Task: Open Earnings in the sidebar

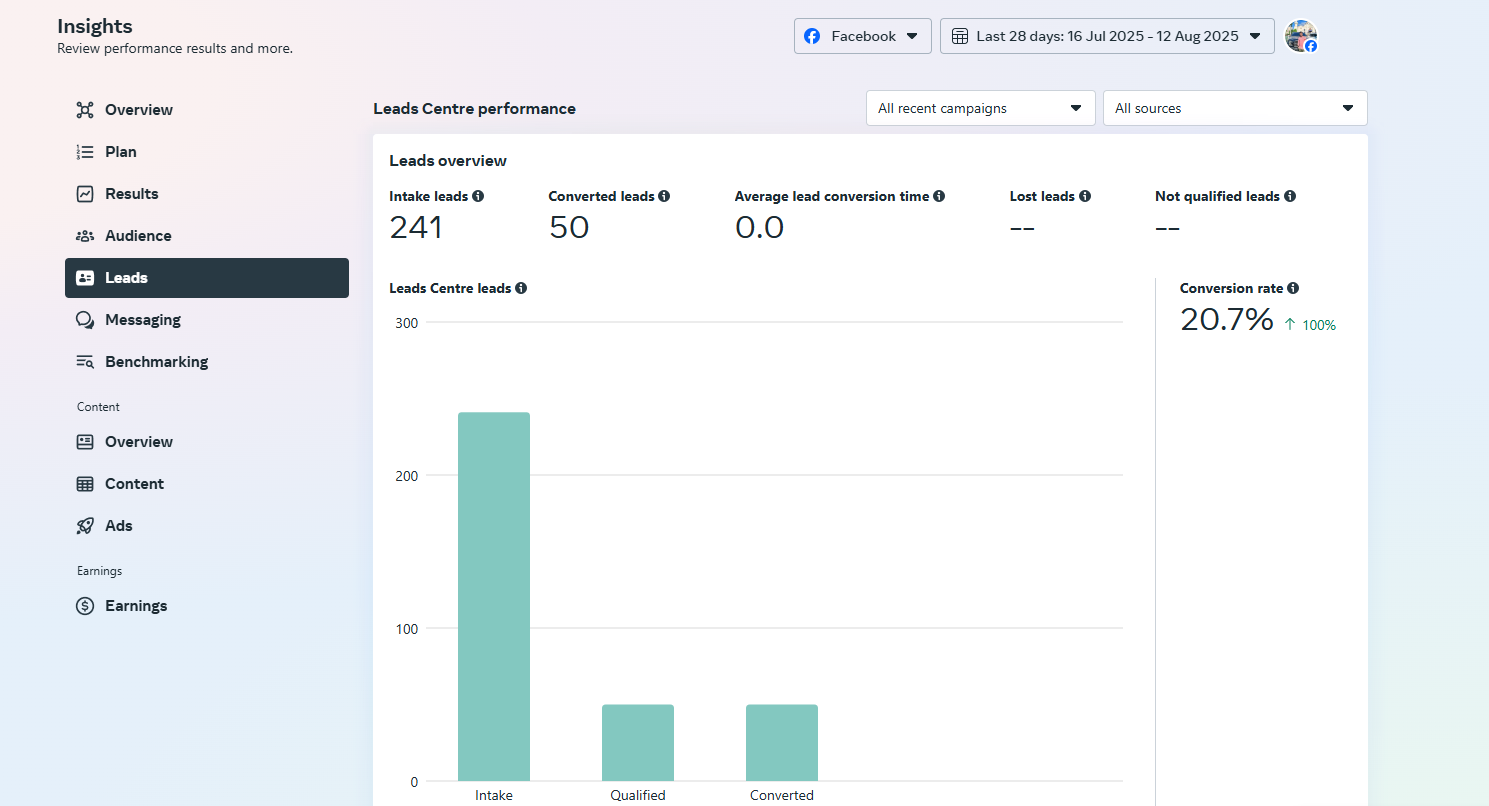Action: [136, 606]
